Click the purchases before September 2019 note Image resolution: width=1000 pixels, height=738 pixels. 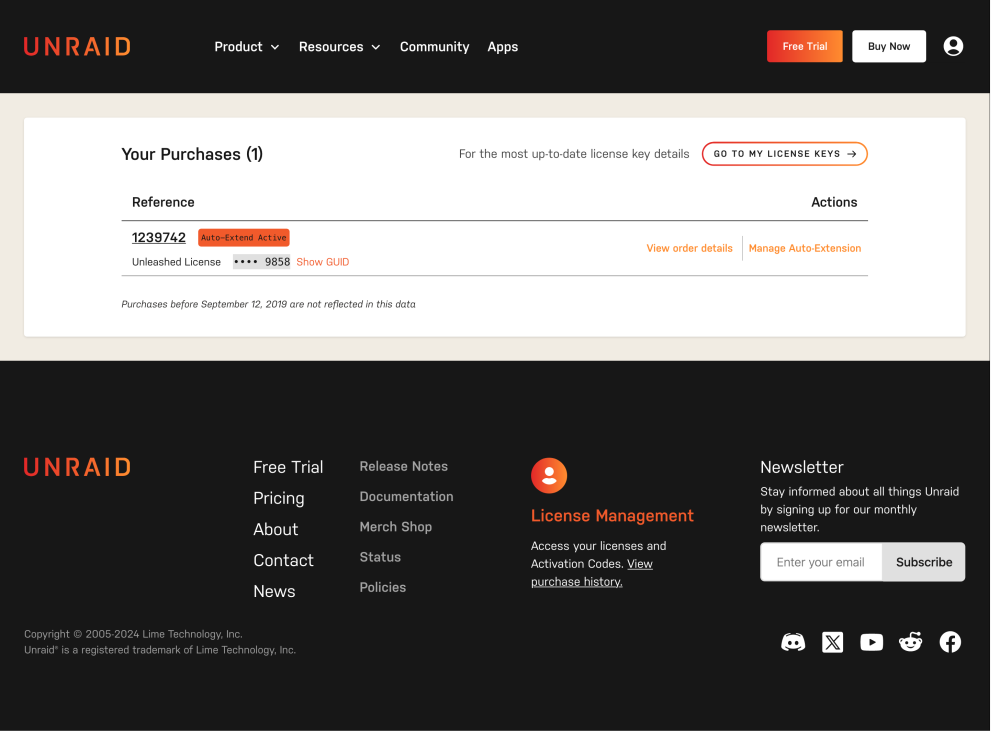[268, 304]
